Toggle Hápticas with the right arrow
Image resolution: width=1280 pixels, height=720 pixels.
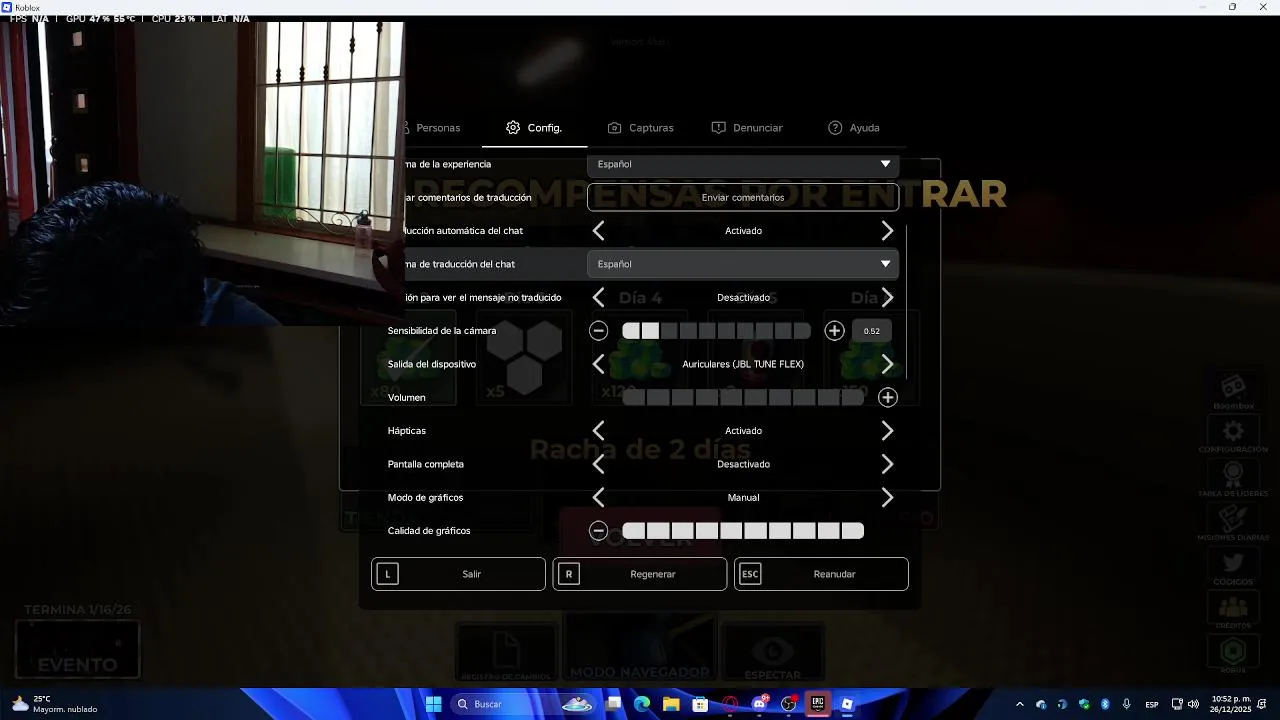887,431
